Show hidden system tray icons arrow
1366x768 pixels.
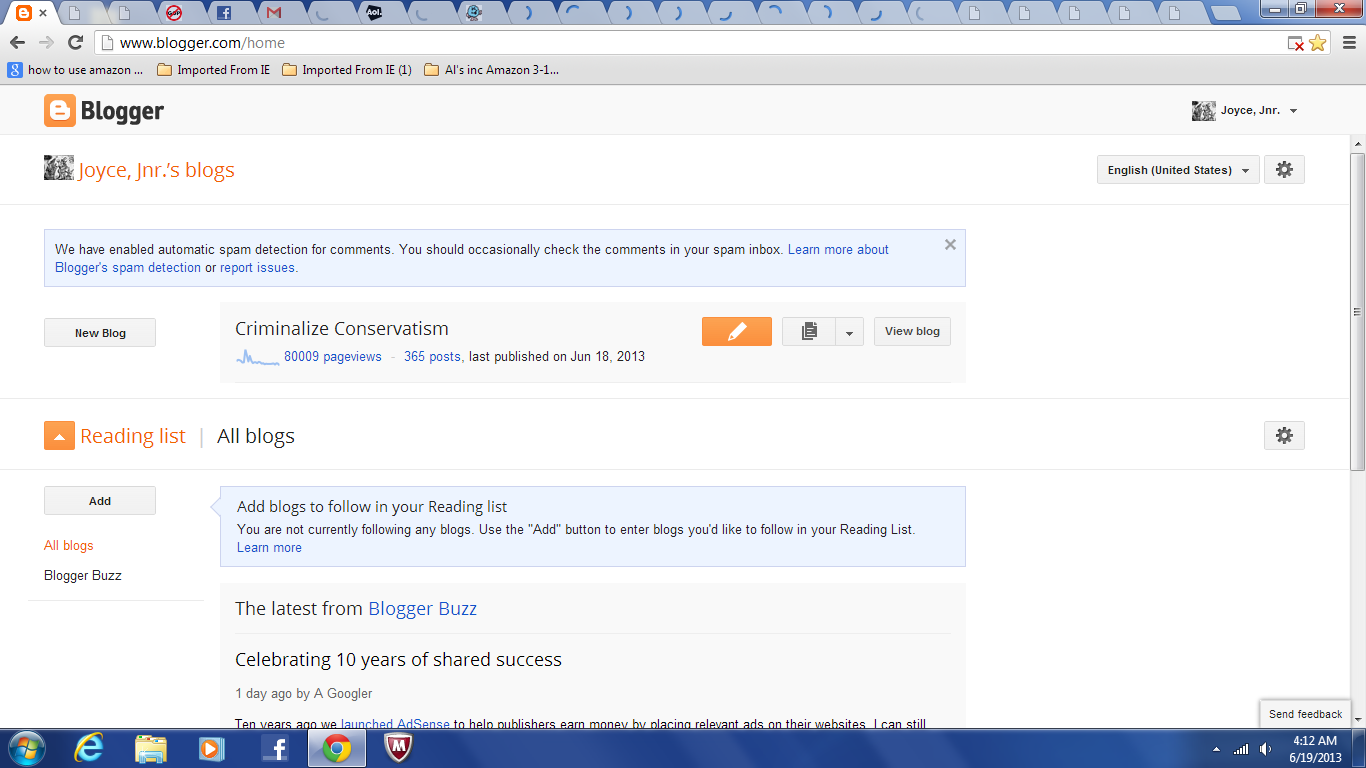(x=1216, y=749)
